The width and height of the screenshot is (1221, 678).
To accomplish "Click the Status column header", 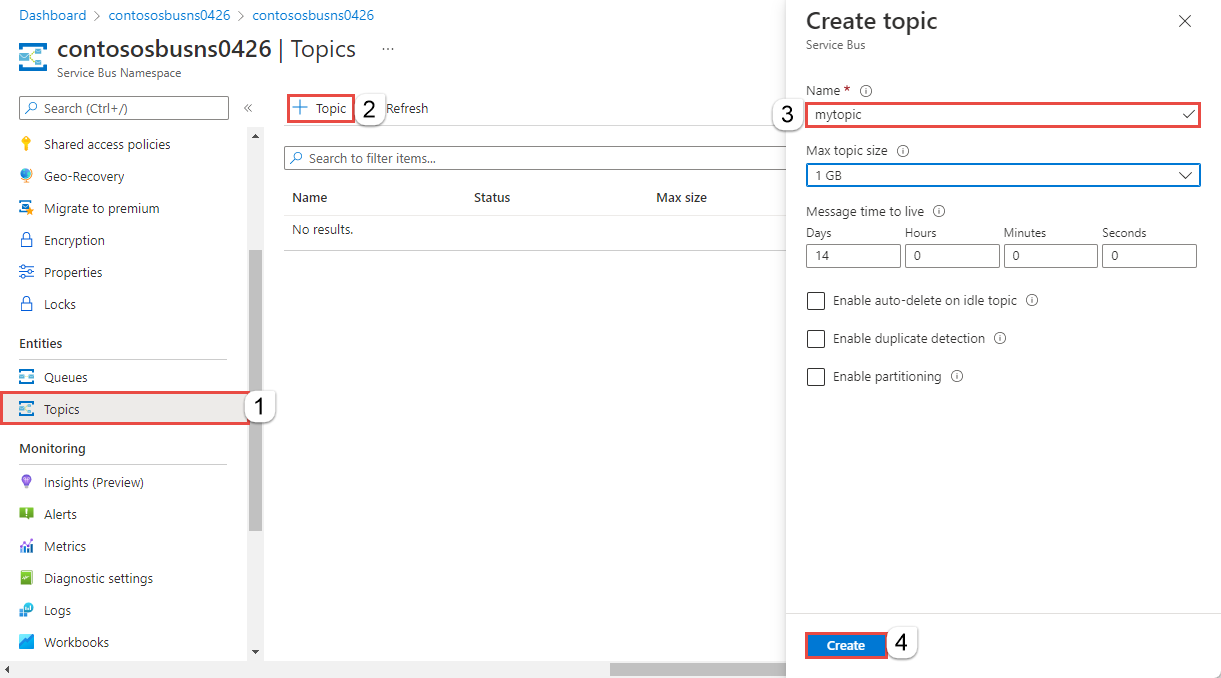I will [492, 198].
